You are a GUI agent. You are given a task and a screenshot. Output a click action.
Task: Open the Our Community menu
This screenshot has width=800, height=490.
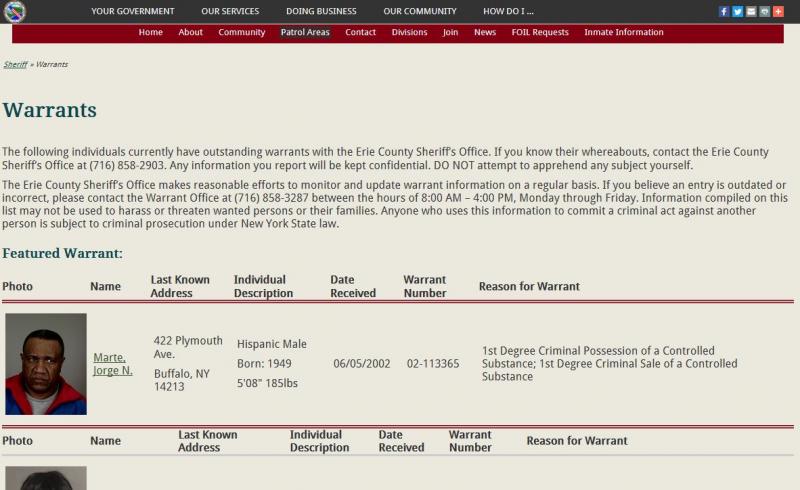(x=420, y=11)
